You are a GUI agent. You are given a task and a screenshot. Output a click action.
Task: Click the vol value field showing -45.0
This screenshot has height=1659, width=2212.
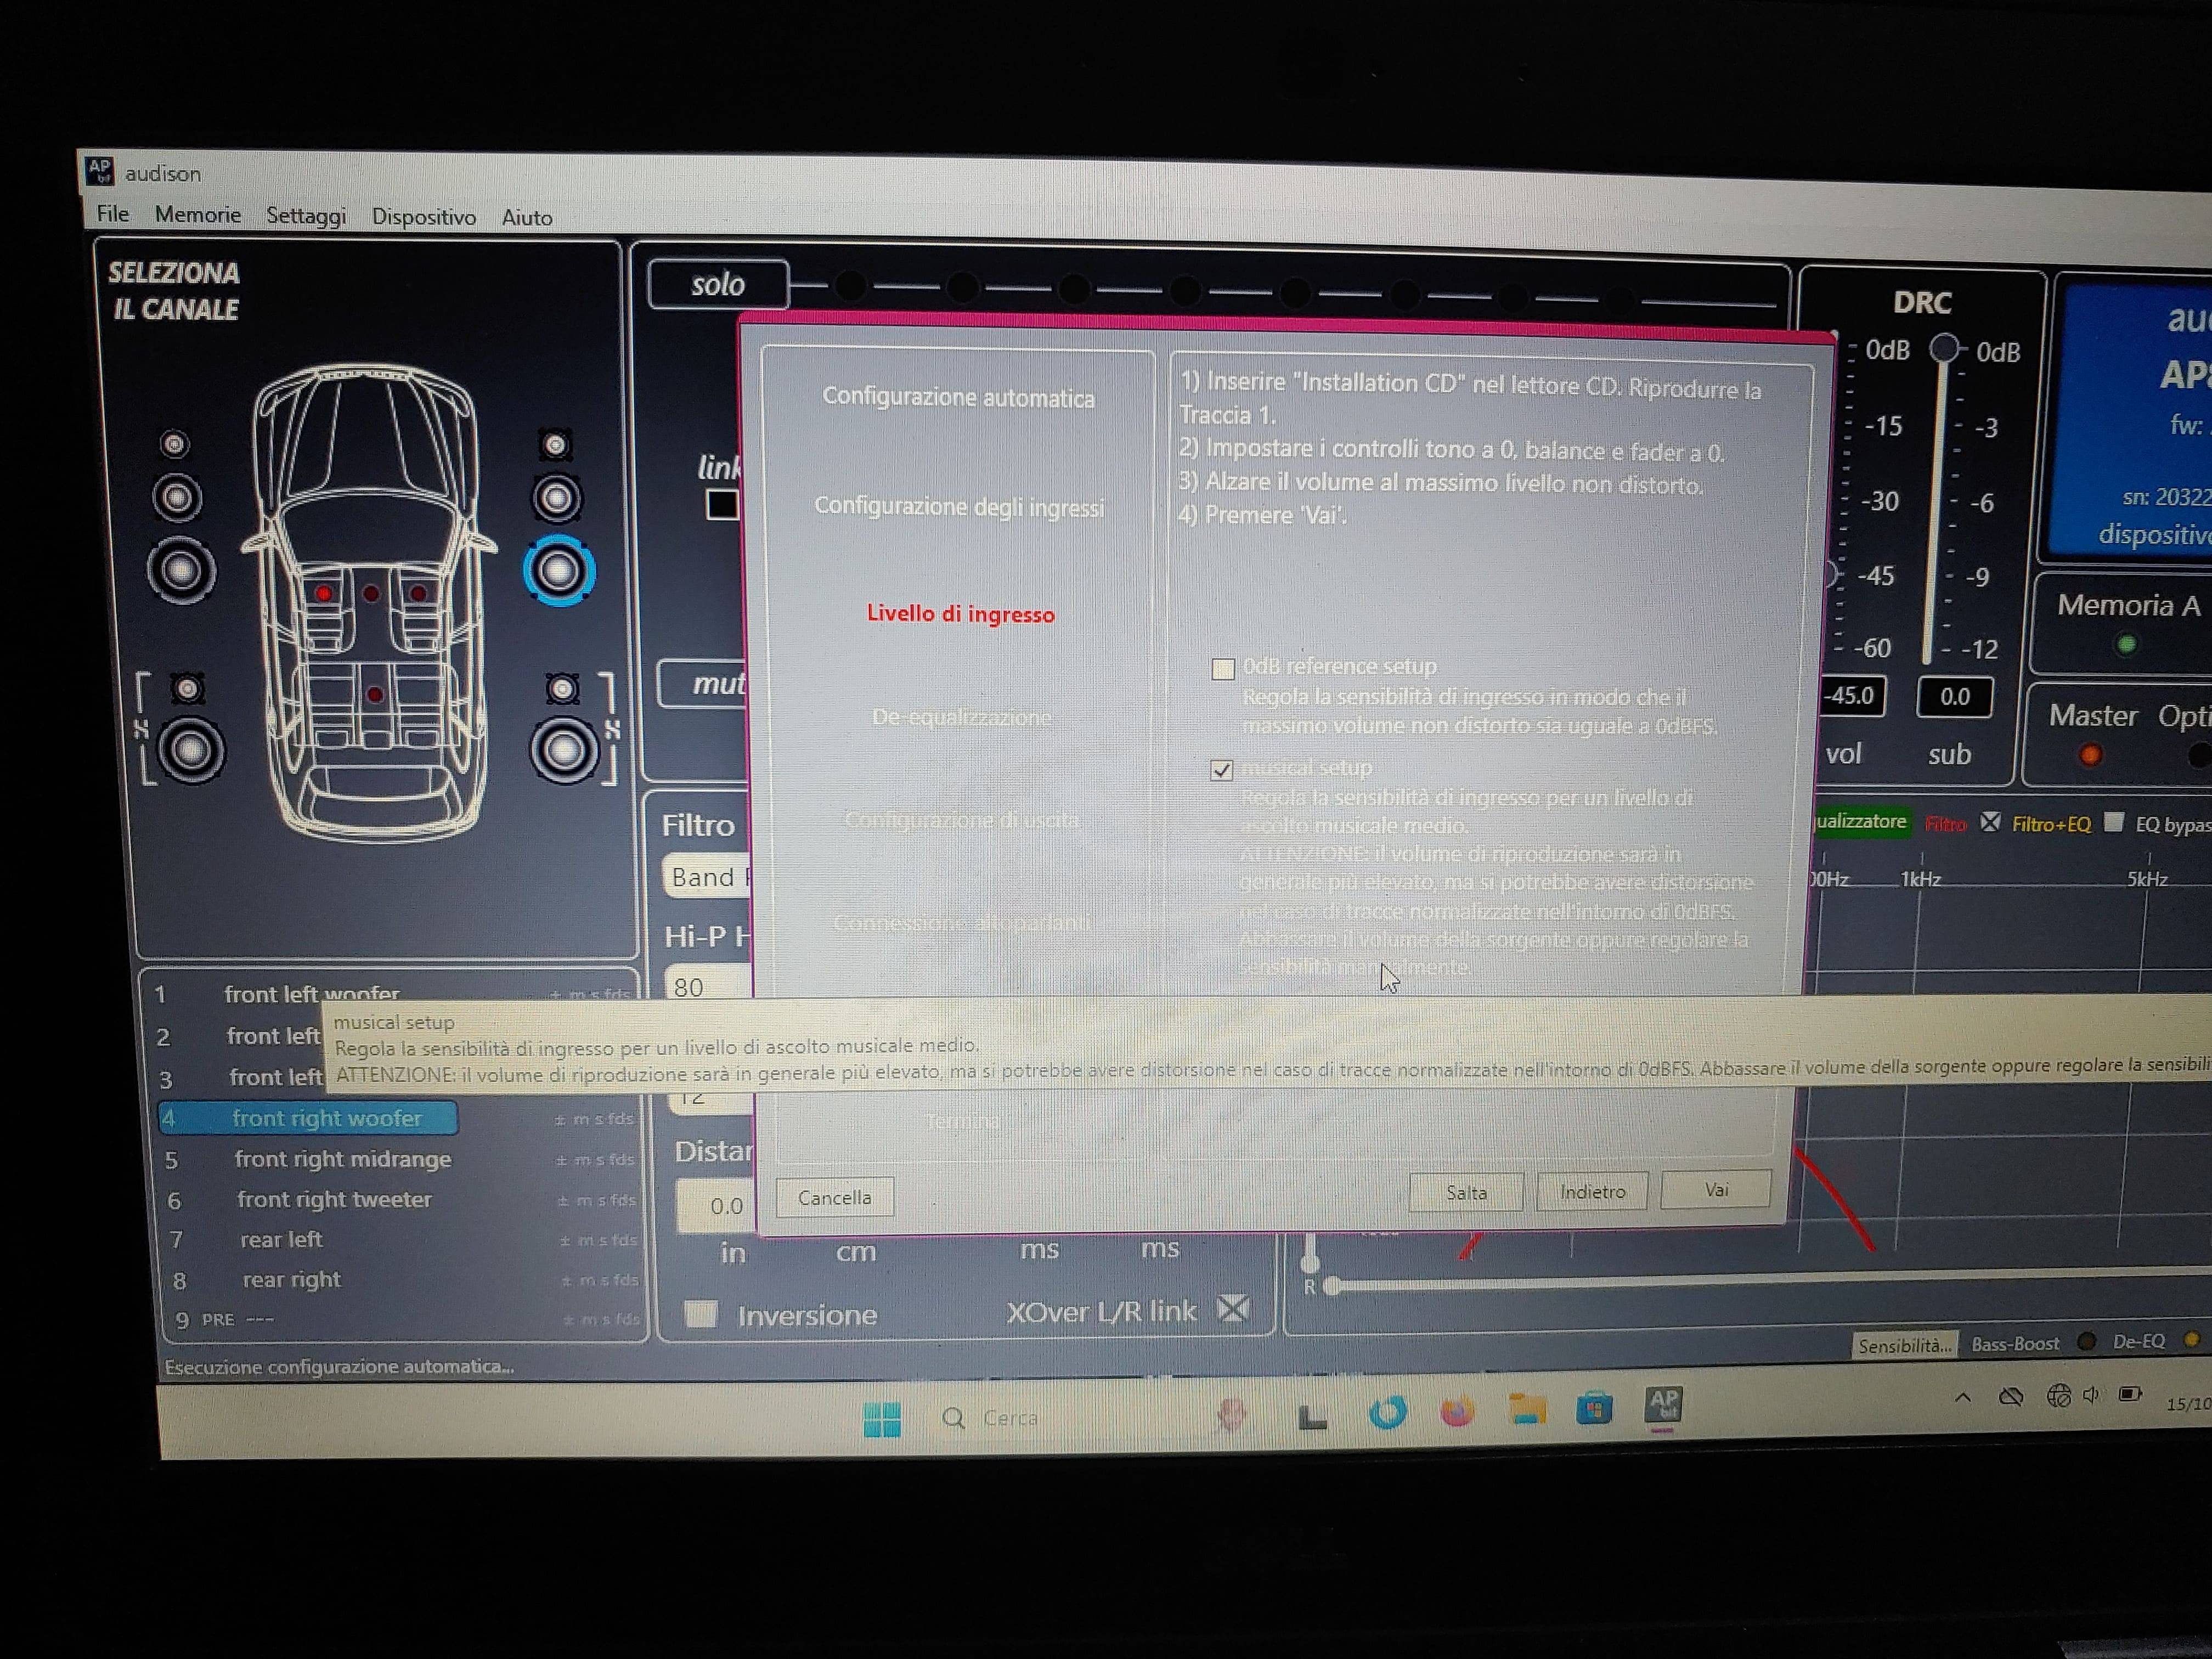[1851, 695]
